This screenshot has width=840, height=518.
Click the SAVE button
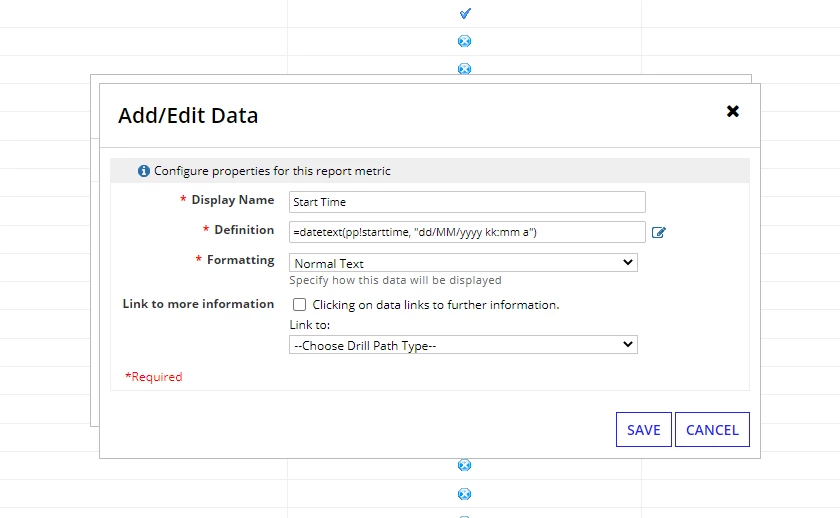pyautogui.click(x=643, y=430)
